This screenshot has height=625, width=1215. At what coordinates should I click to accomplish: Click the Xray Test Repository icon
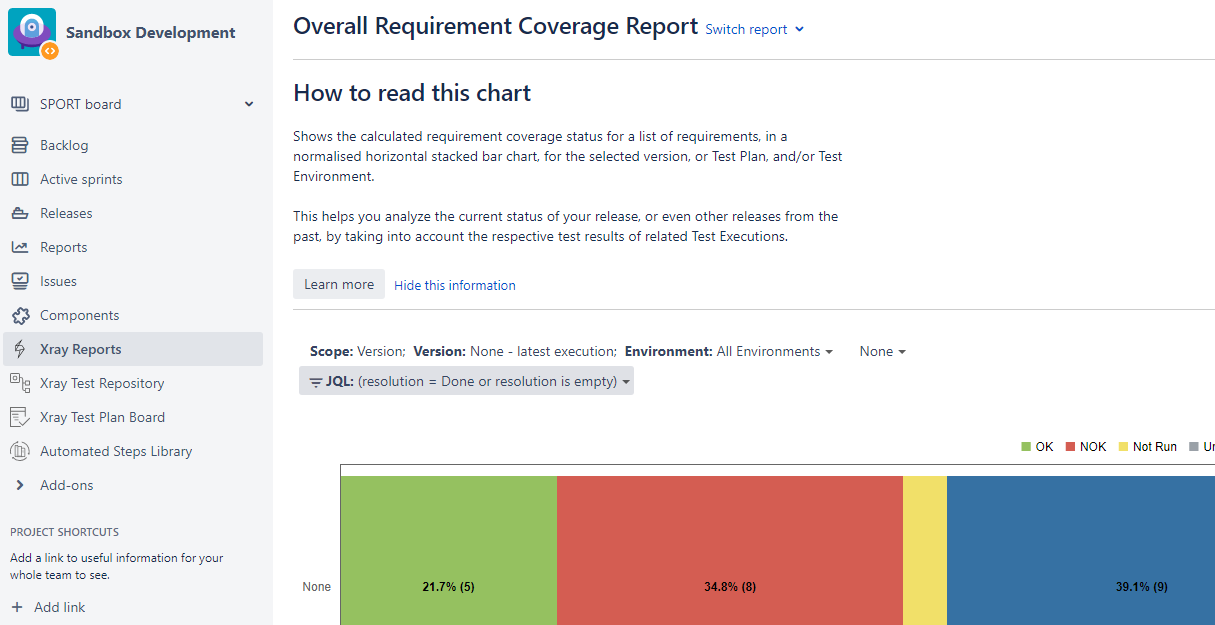tap(20, 383)
